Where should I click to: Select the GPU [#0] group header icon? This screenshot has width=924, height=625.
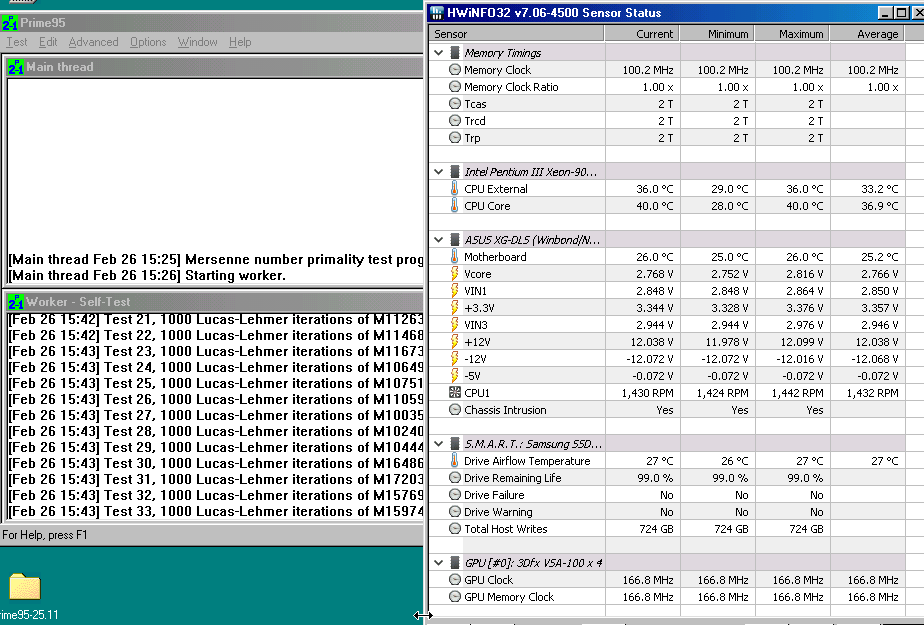click(x=454, y=563)
